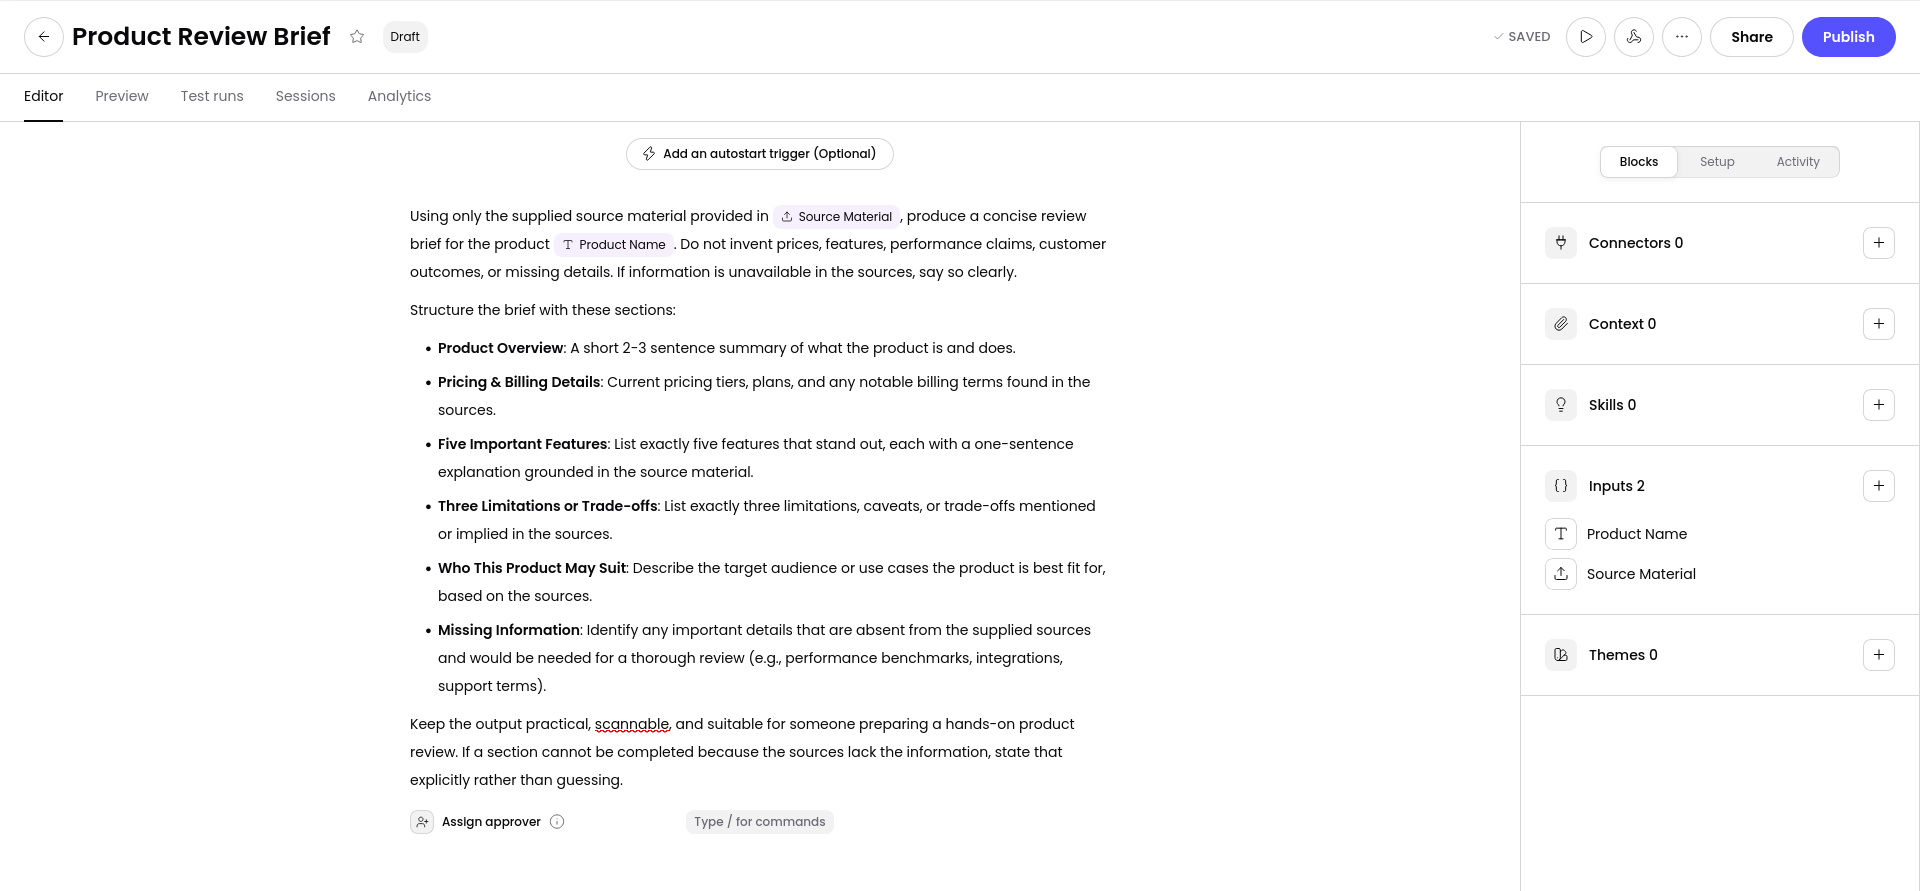Screen dimensions: 1920x891
Task: Click the Themes icon
Action: (1561, 655)
